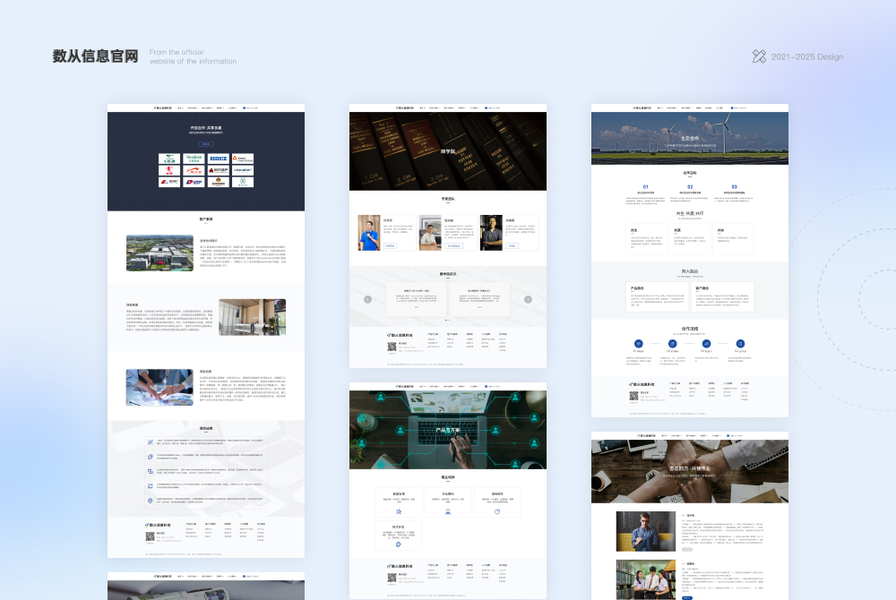The height and width of the screenshot is (600, 896).
Task: Click the laptop network hero banner
Action: (447, 430)
